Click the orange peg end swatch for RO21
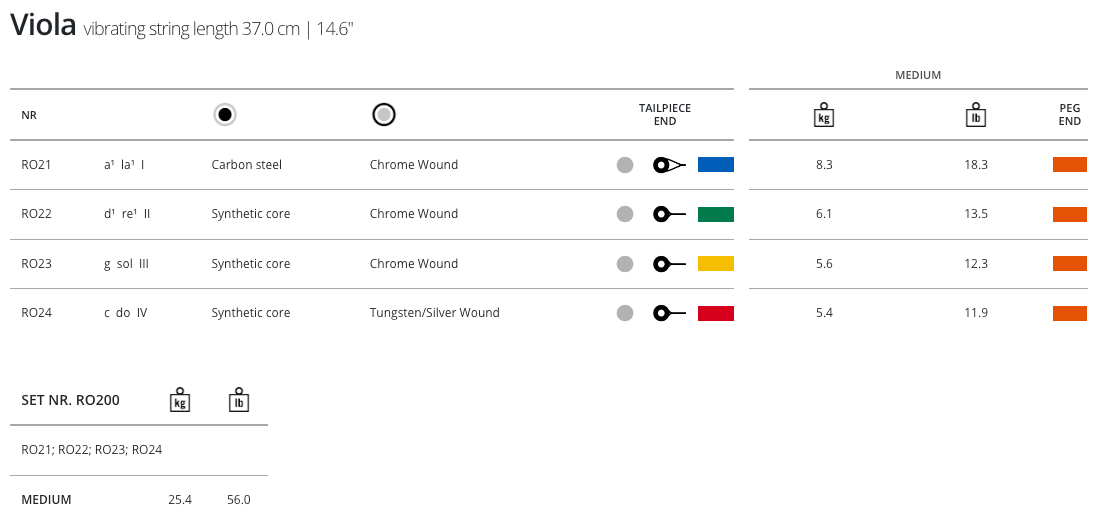This screenshot has height=517, width=1098. (x=1069, y=165)
